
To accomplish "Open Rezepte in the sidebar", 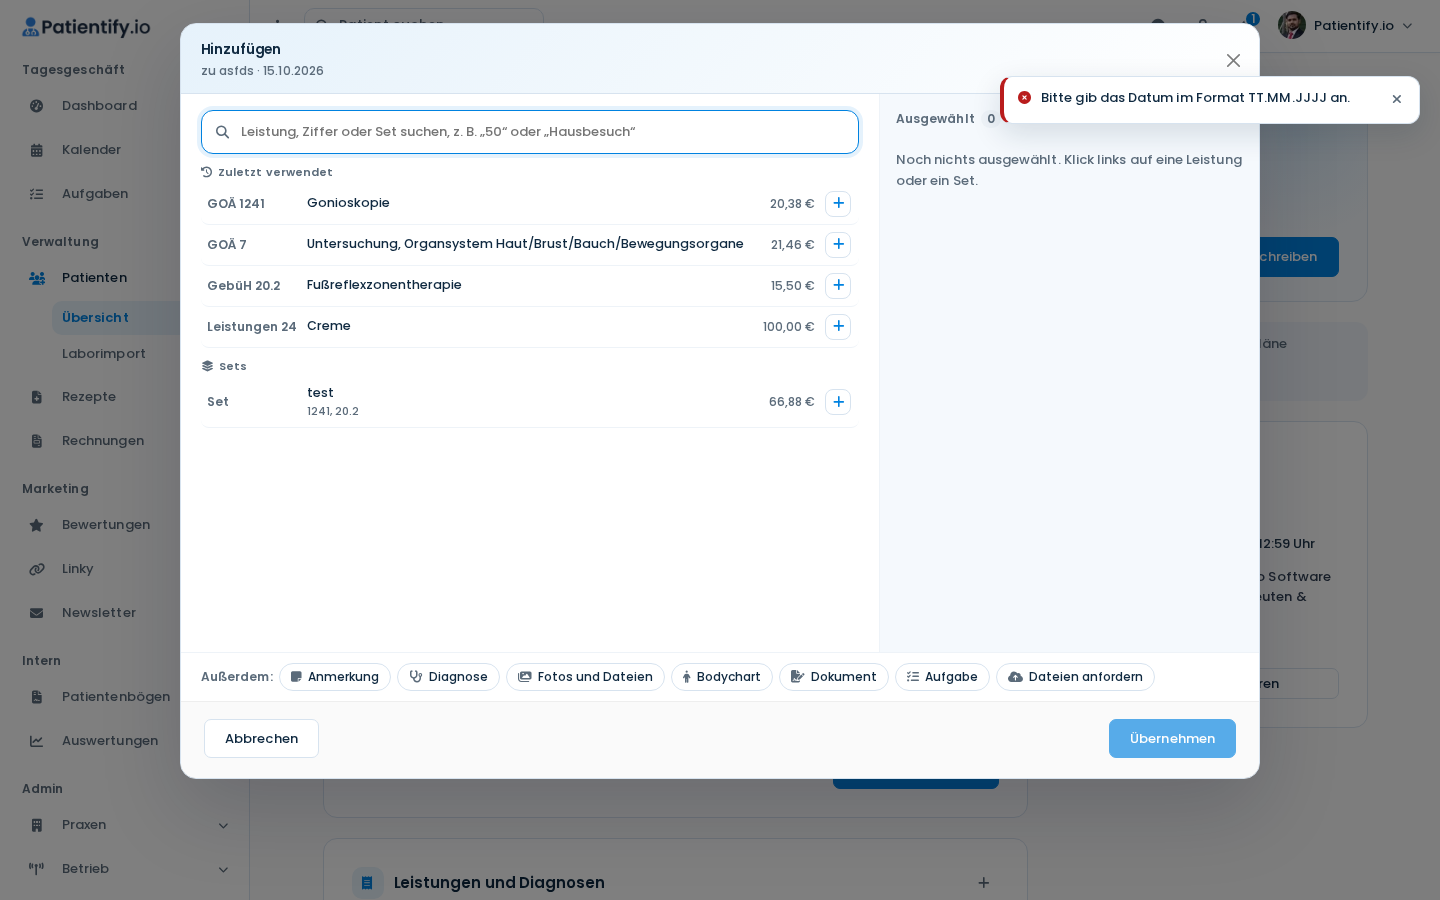I will [x=89, y=397].
